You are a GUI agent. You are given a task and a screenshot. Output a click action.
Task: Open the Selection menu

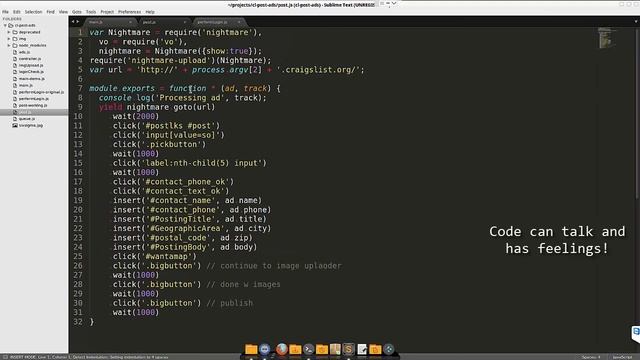click(33, 12)
